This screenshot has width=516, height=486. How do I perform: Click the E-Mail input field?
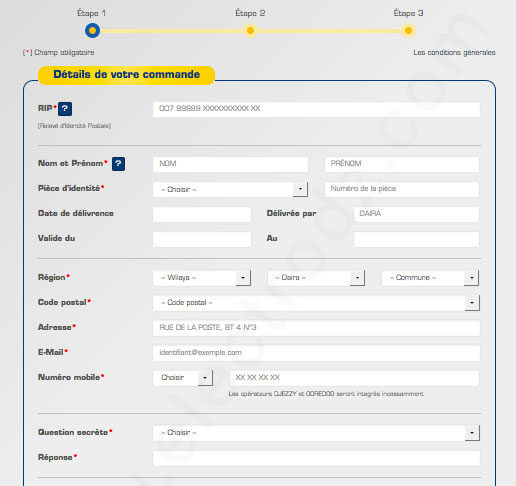316,353
